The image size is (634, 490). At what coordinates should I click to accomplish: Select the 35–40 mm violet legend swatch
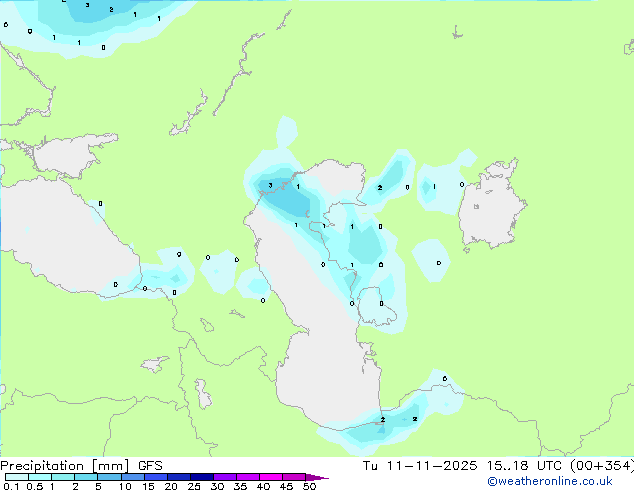(x=247, y=477)
